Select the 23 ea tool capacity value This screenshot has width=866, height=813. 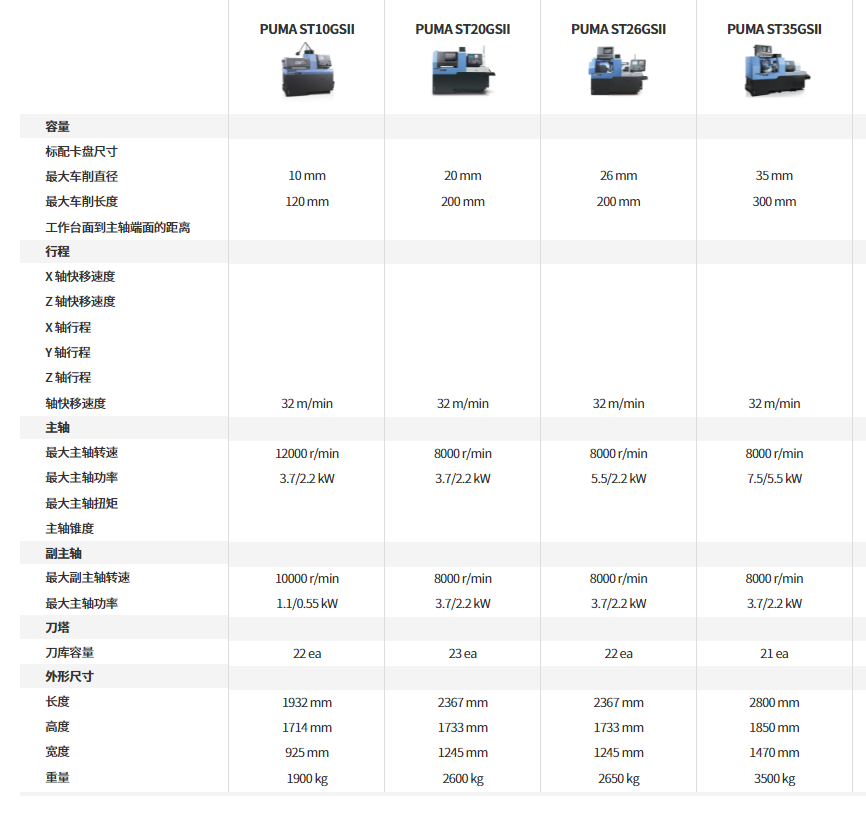click(x=463, y=653)
